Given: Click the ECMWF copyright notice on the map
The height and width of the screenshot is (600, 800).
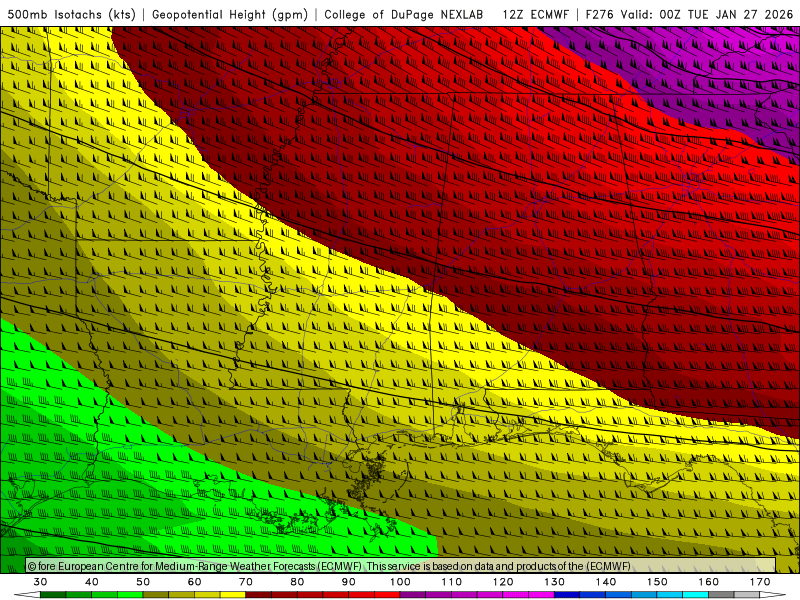Looking at the screenshot, I should 329,566.
